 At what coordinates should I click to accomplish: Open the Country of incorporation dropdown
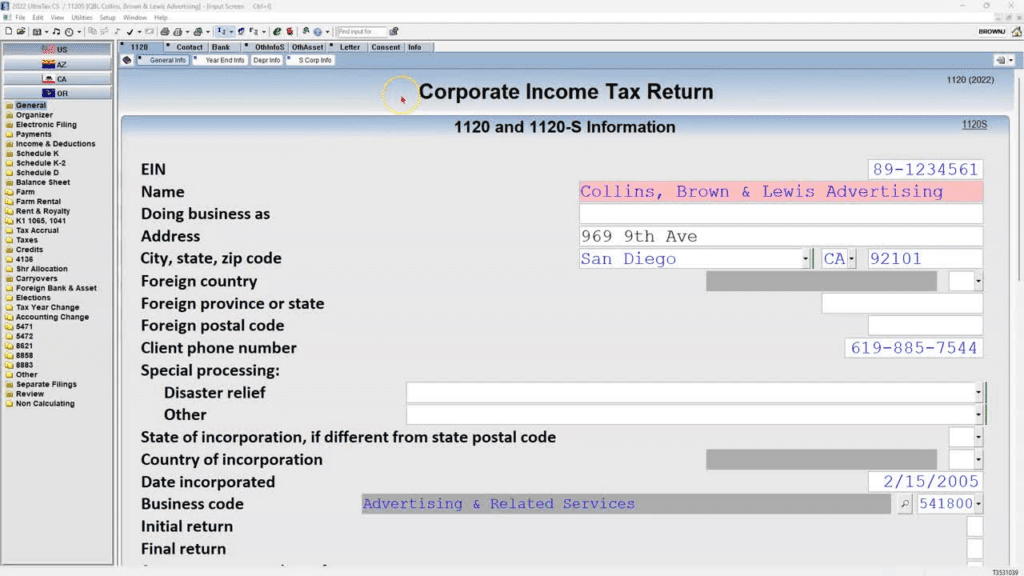pyautogui.click(x=978, y=460)
